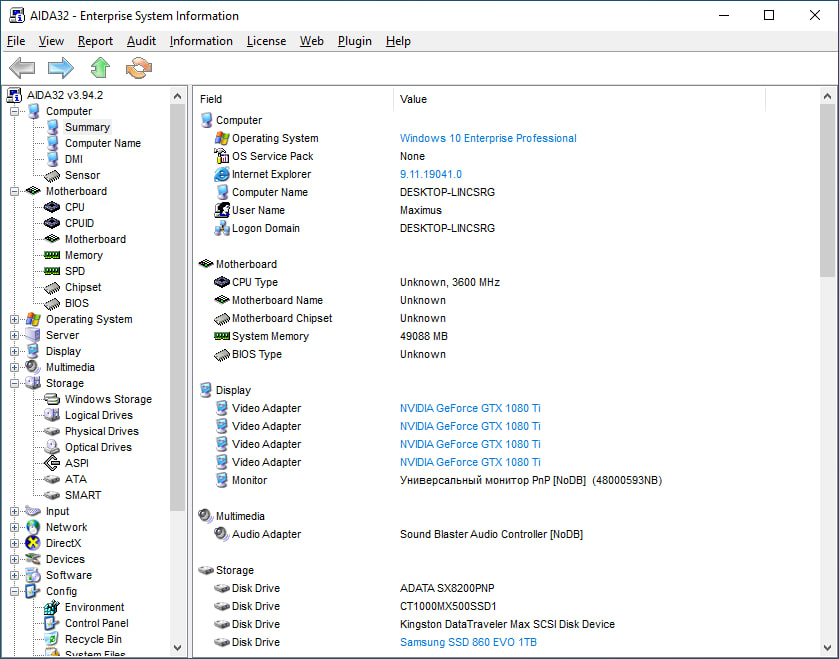Expand the Display tree node
The width and height of the screenshot is (839, 659).
point(14,351)
